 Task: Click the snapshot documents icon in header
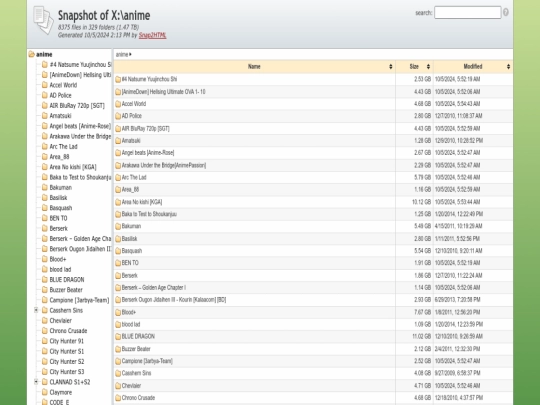click(43, 20)
